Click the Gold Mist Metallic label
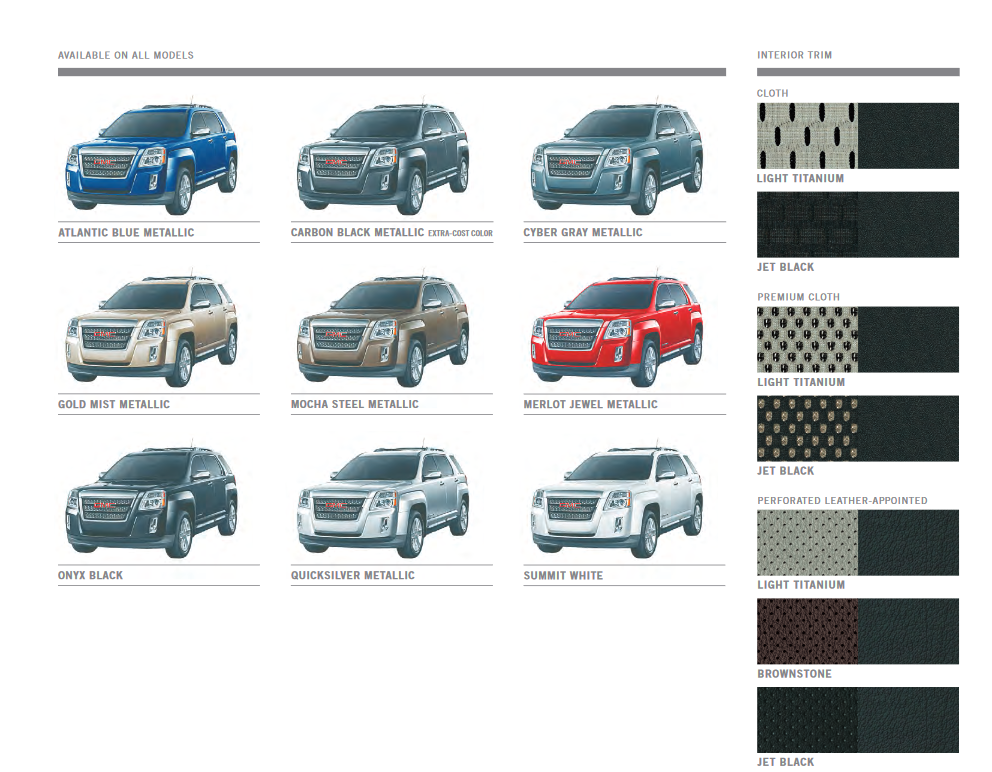The height and width of the screenshot is (772, 992). click(114, 404)
